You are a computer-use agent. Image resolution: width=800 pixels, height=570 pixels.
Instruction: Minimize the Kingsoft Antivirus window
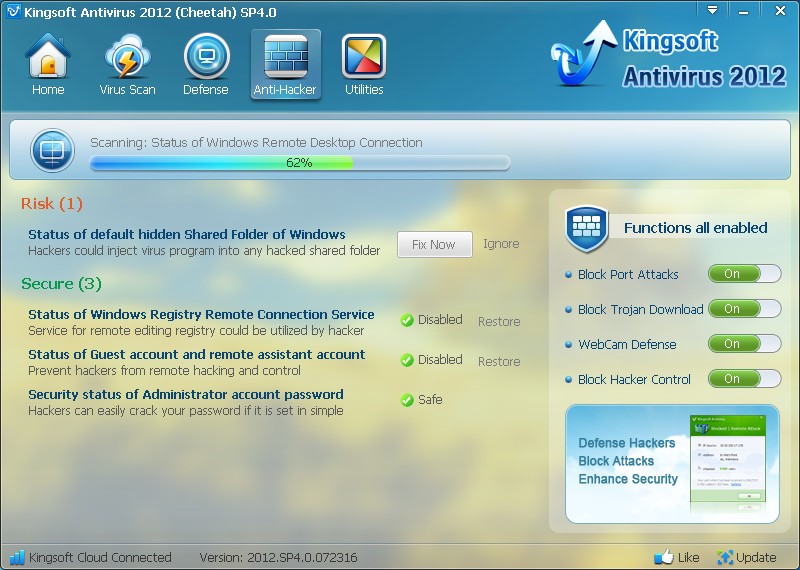(x=744, y=11)
